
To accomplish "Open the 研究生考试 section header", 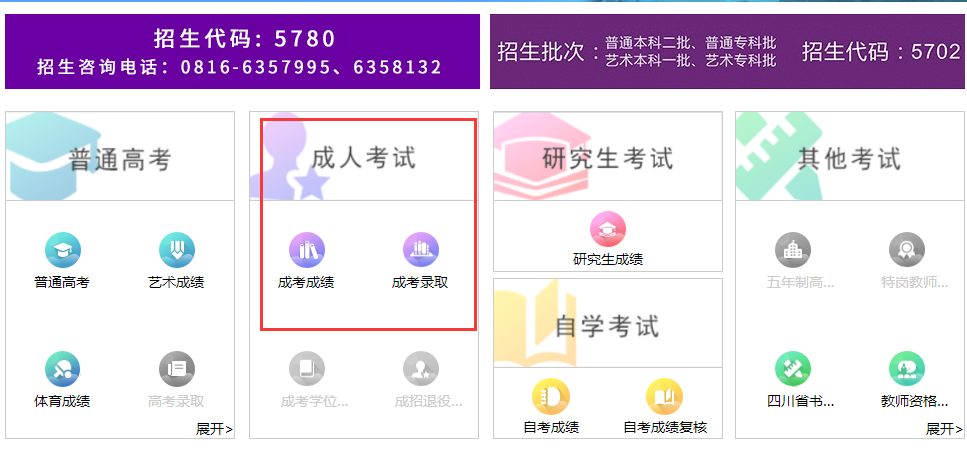I will [607, 157].
